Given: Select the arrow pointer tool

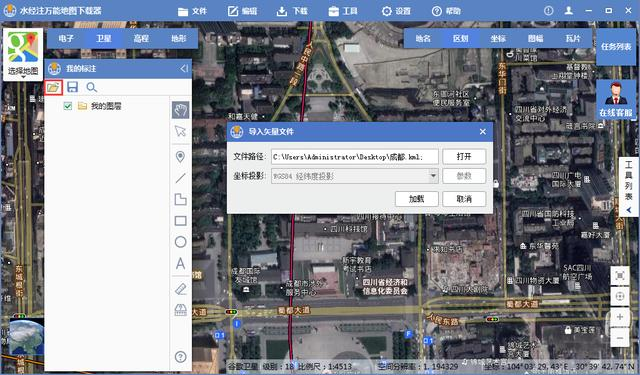Looking at the screenshot, I should click(180, 131).
